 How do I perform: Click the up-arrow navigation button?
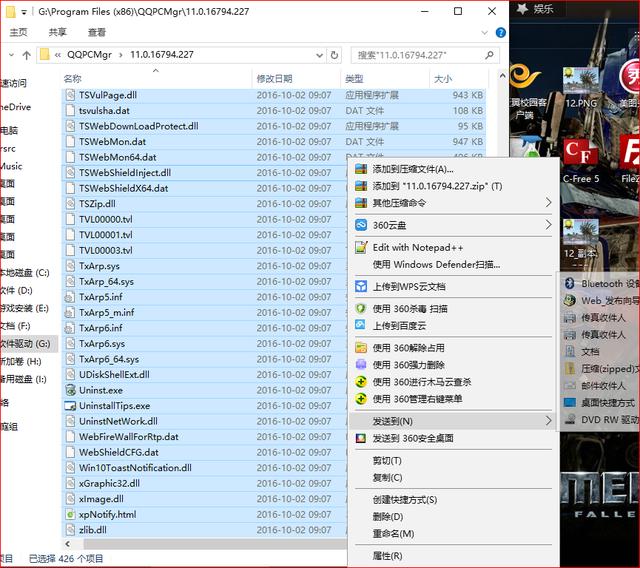(27, 55)
